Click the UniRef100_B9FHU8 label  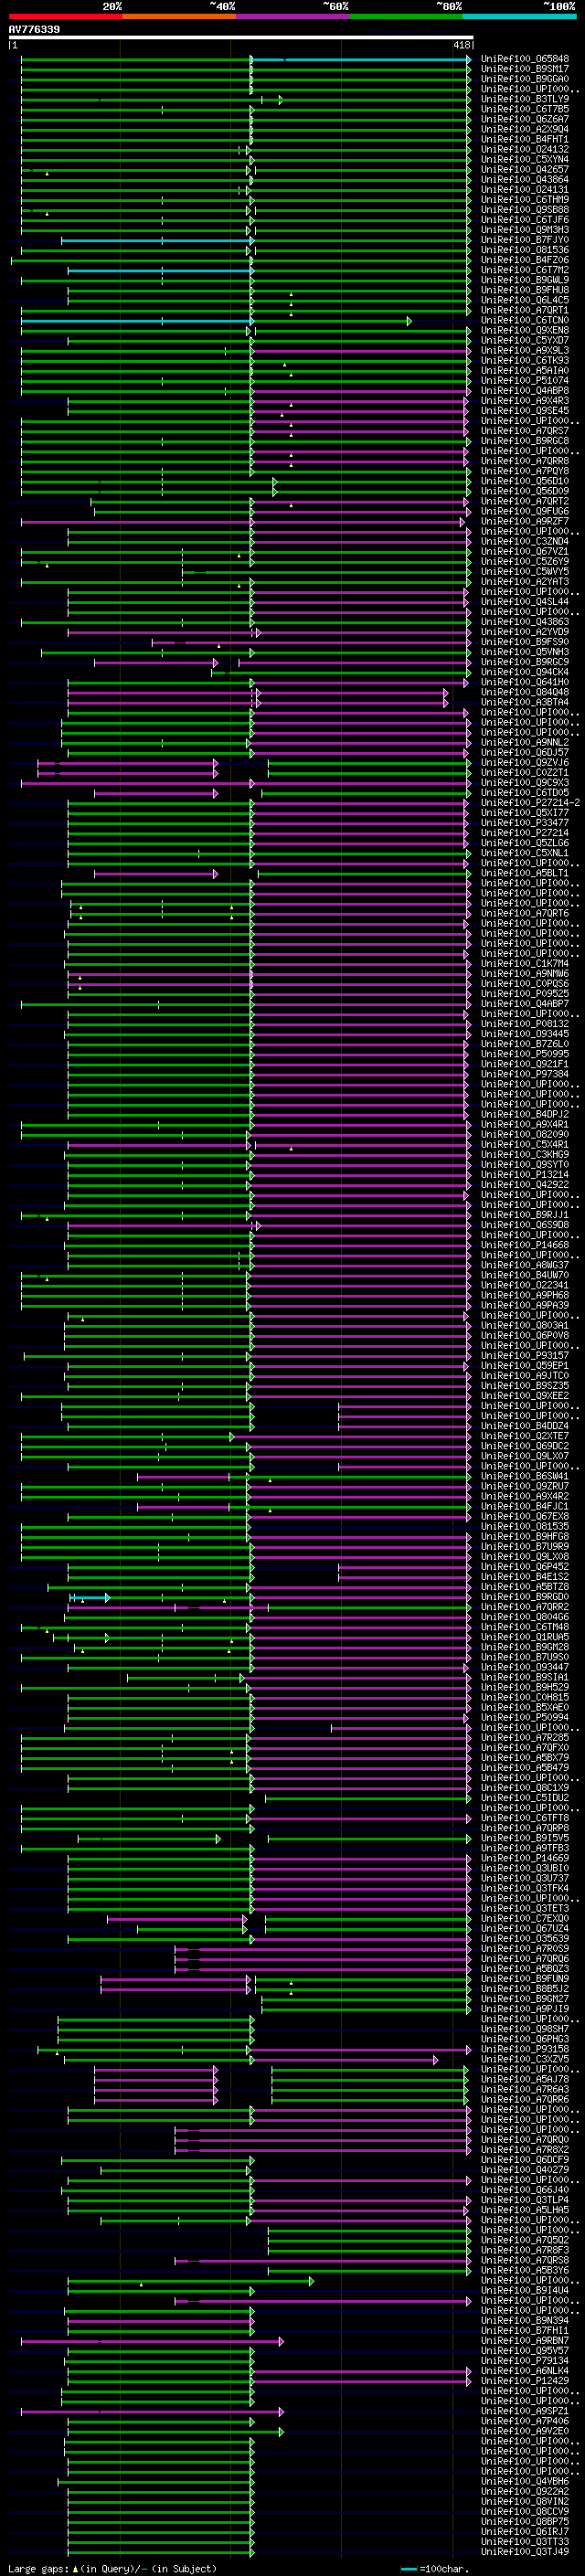point(525,290)
